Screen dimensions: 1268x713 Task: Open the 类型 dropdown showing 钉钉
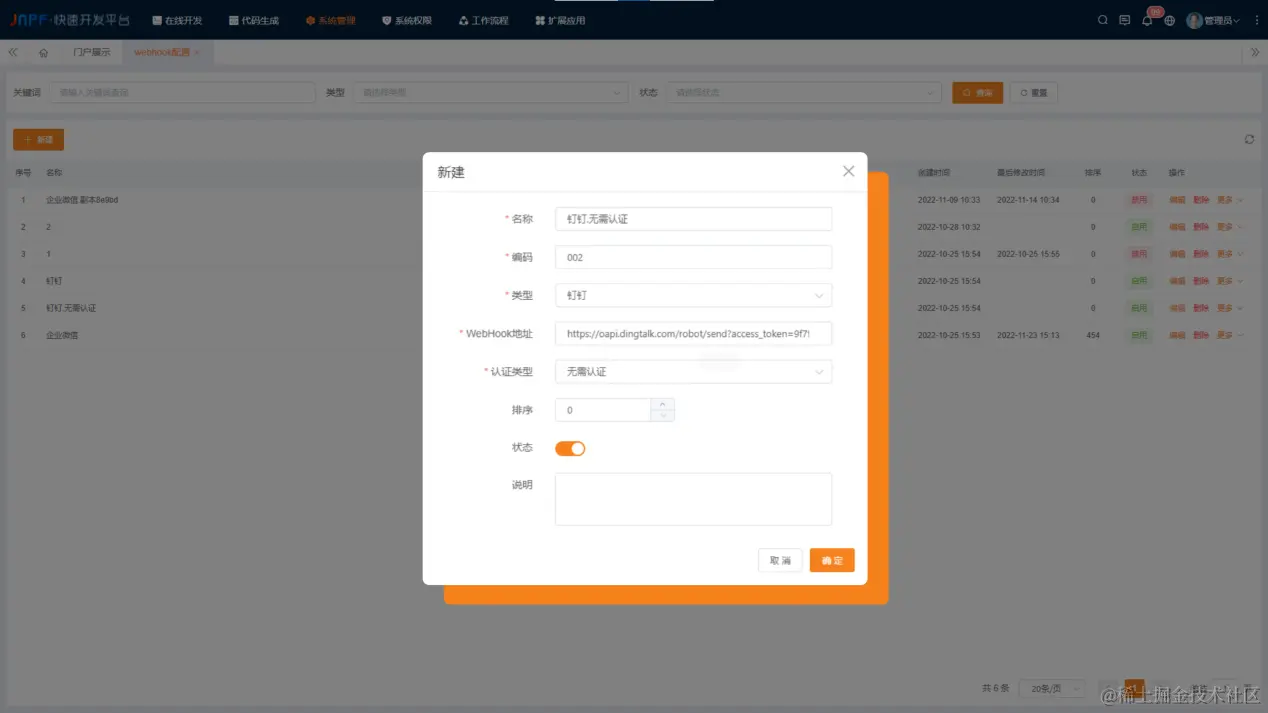click(x=693, y=295)
